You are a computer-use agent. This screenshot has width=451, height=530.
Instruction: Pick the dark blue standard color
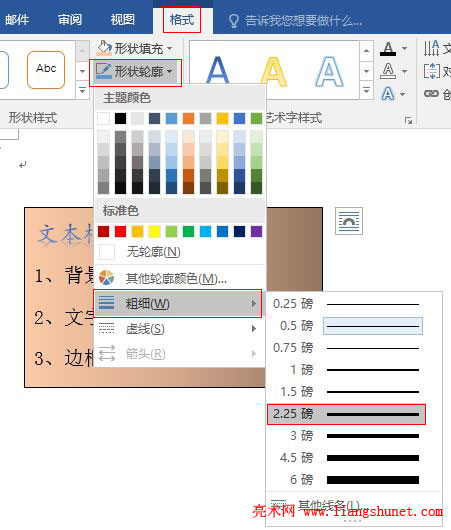point(239,232)
